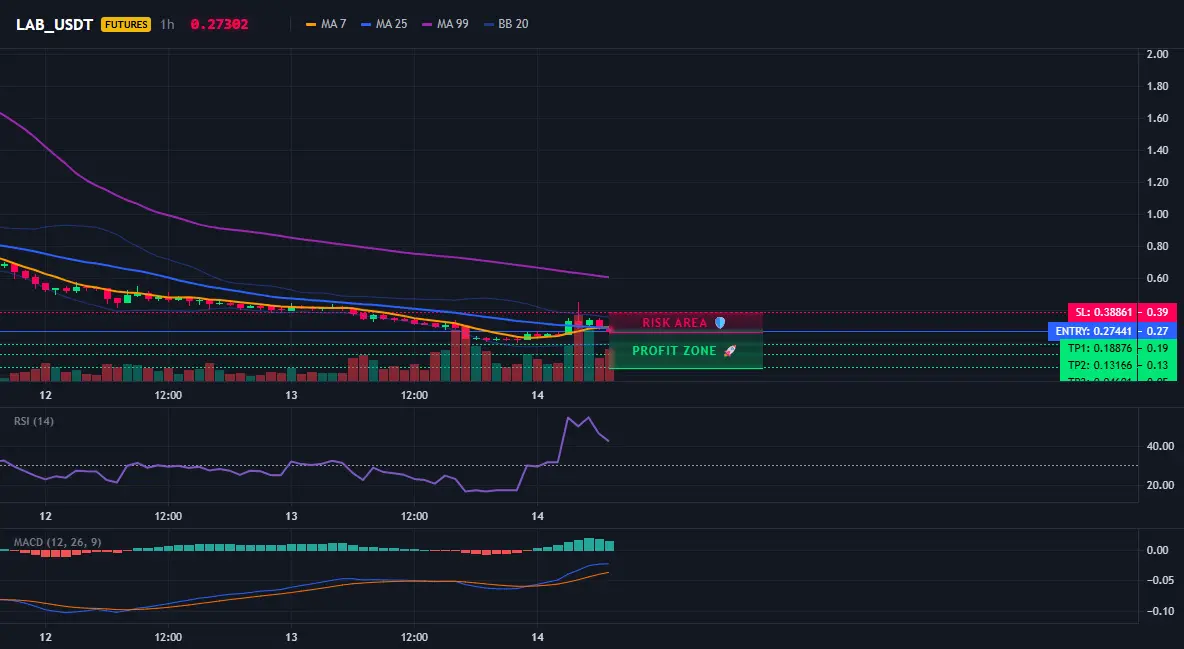Open the RSI (14) indicator label
Screen dimensions: 1184x649
pyautogui.click(x=34, y=421)
